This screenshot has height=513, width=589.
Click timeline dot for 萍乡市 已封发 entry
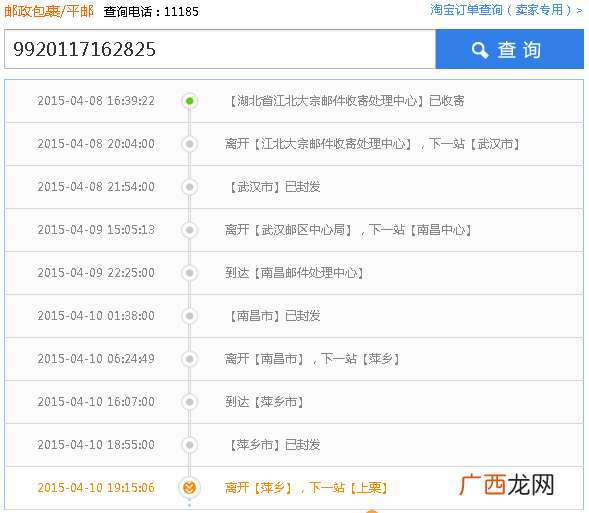190,445
